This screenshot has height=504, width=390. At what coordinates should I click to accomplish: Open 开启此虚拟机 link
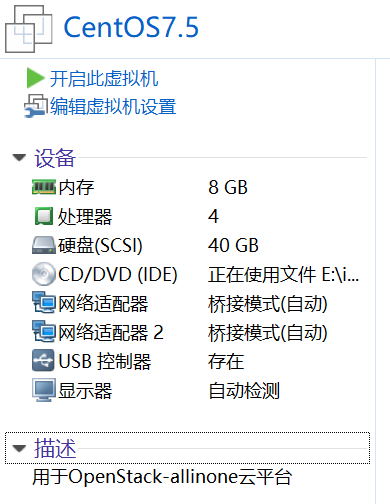pyautogui.click(x=104, y=79)
